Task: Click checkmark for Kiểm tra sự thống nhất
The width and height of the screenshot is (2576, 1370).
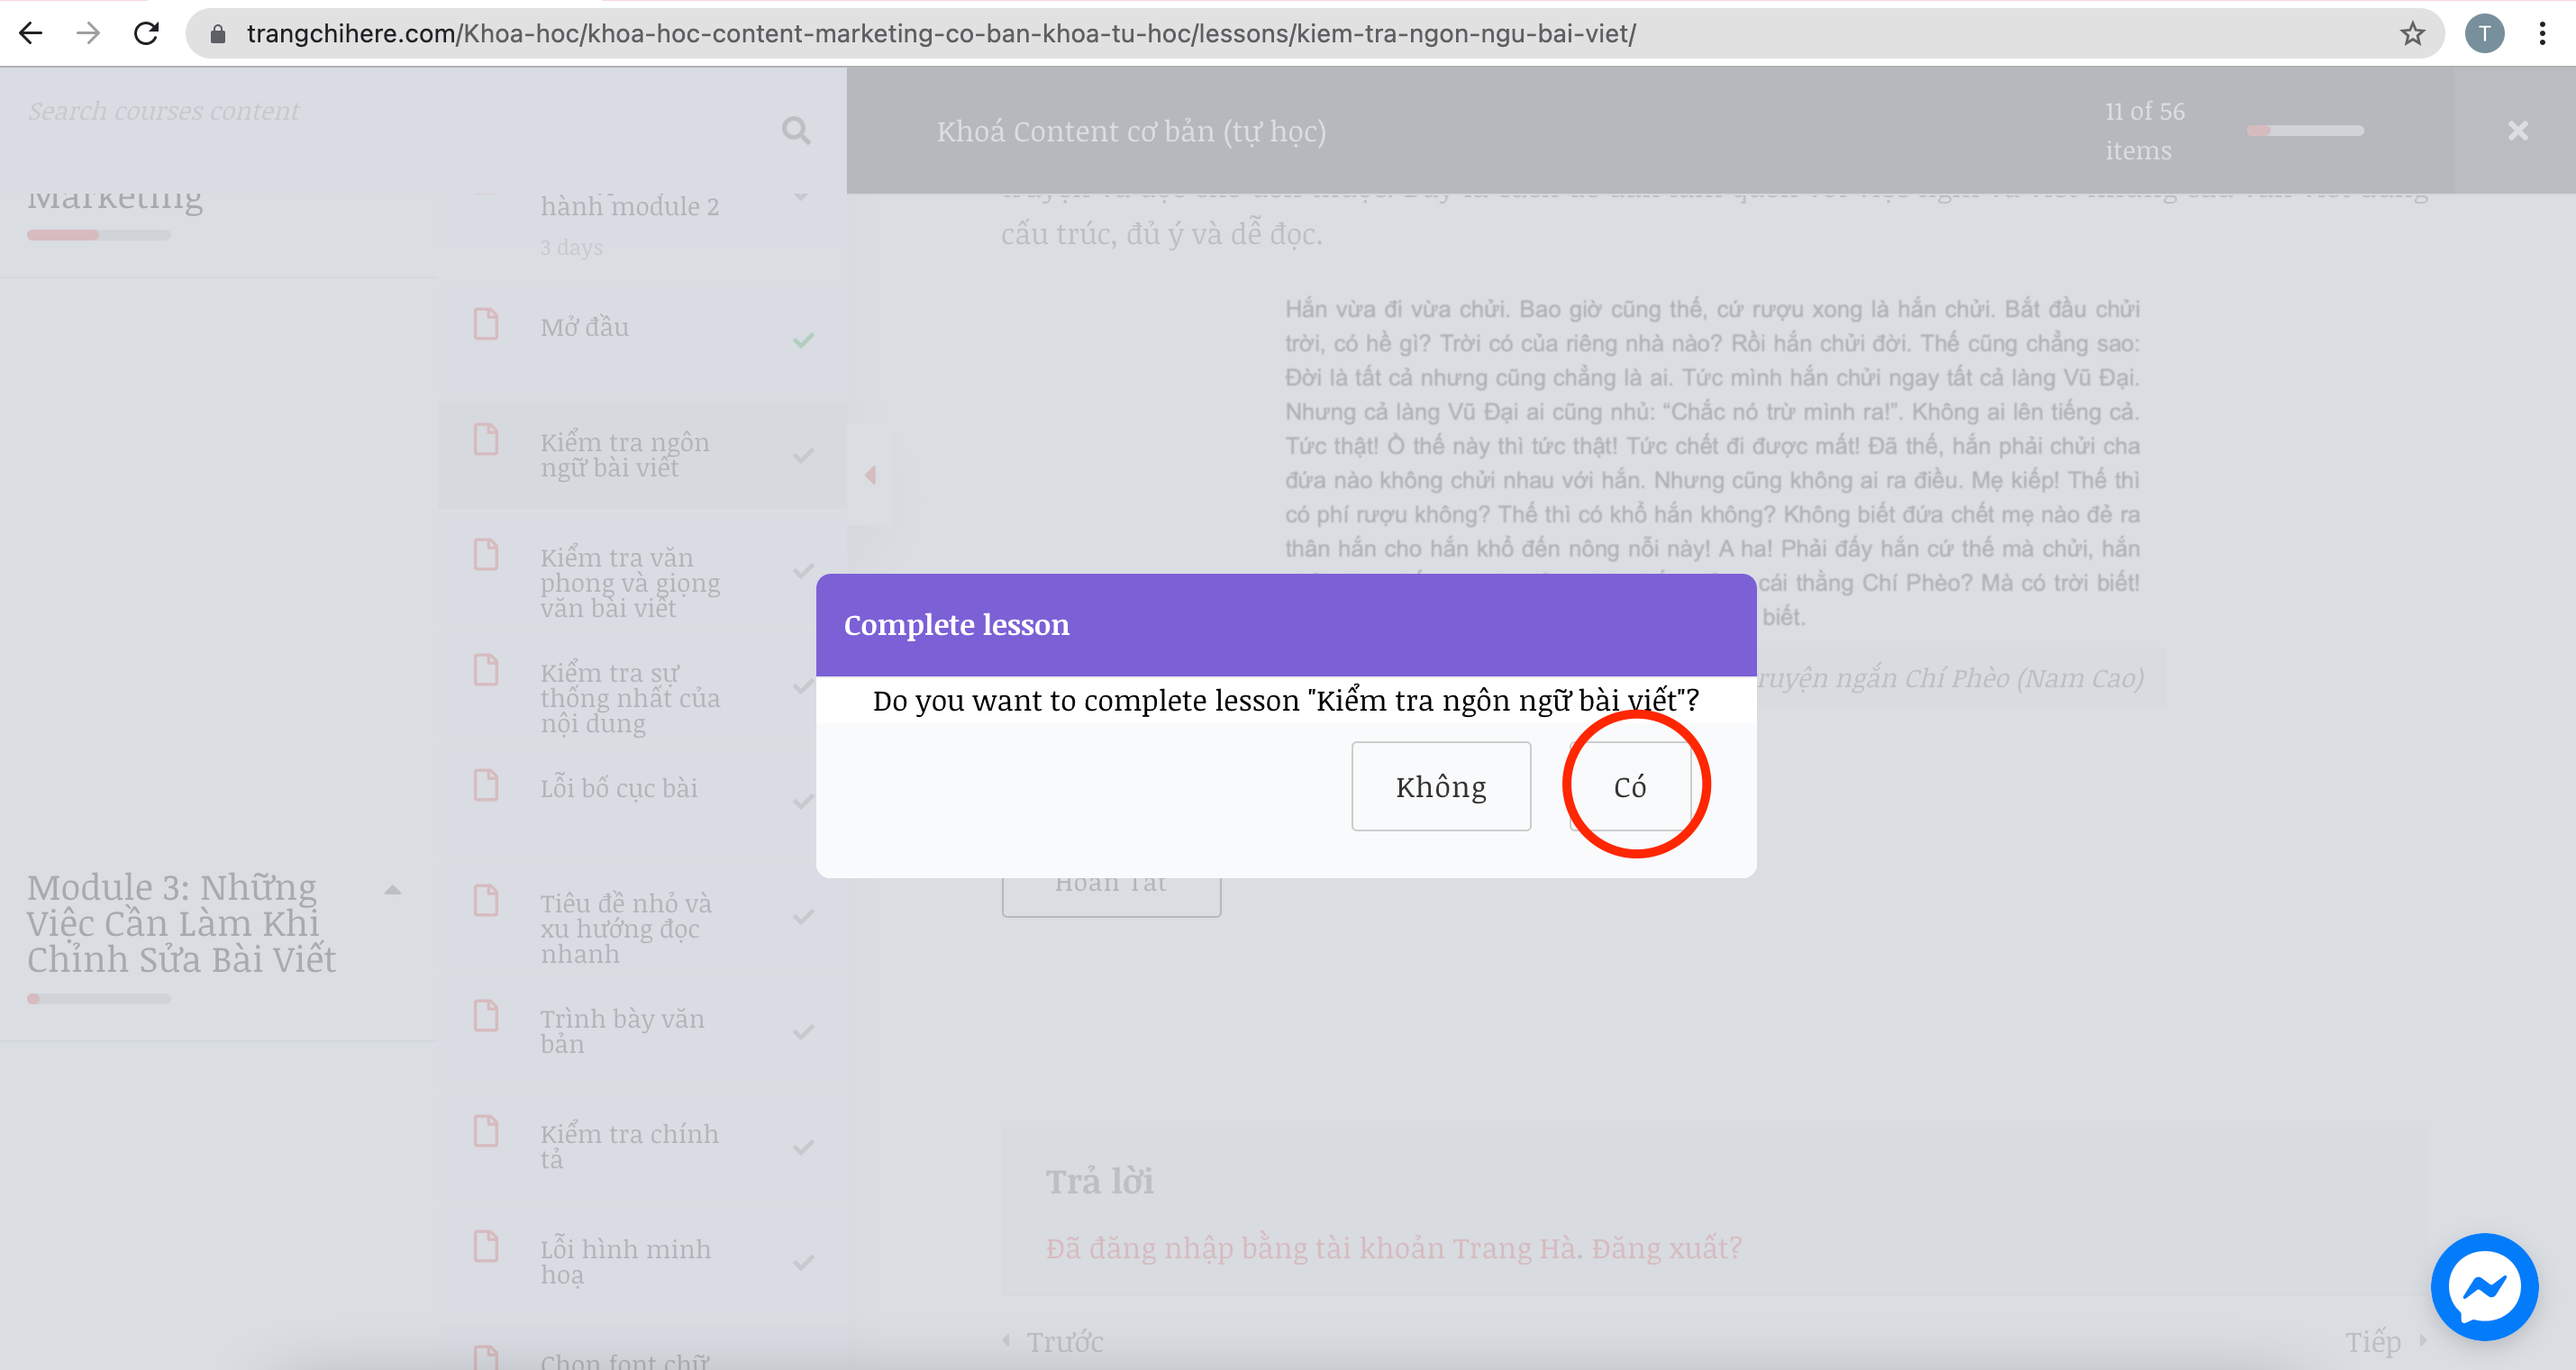Action: pos(803,686)
